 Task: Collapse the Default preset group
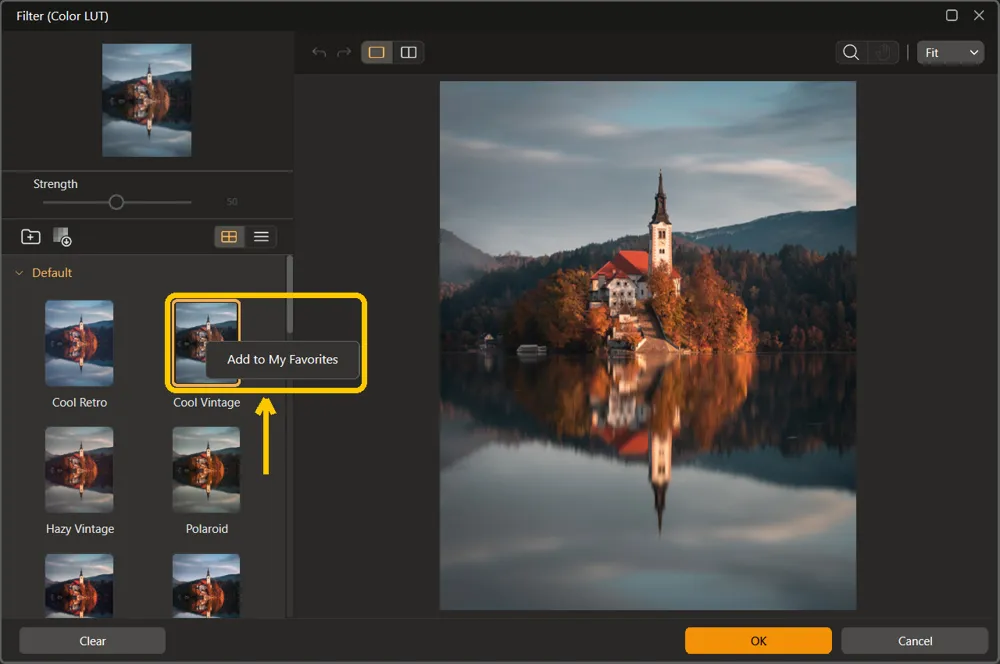[x=19, y=273]
